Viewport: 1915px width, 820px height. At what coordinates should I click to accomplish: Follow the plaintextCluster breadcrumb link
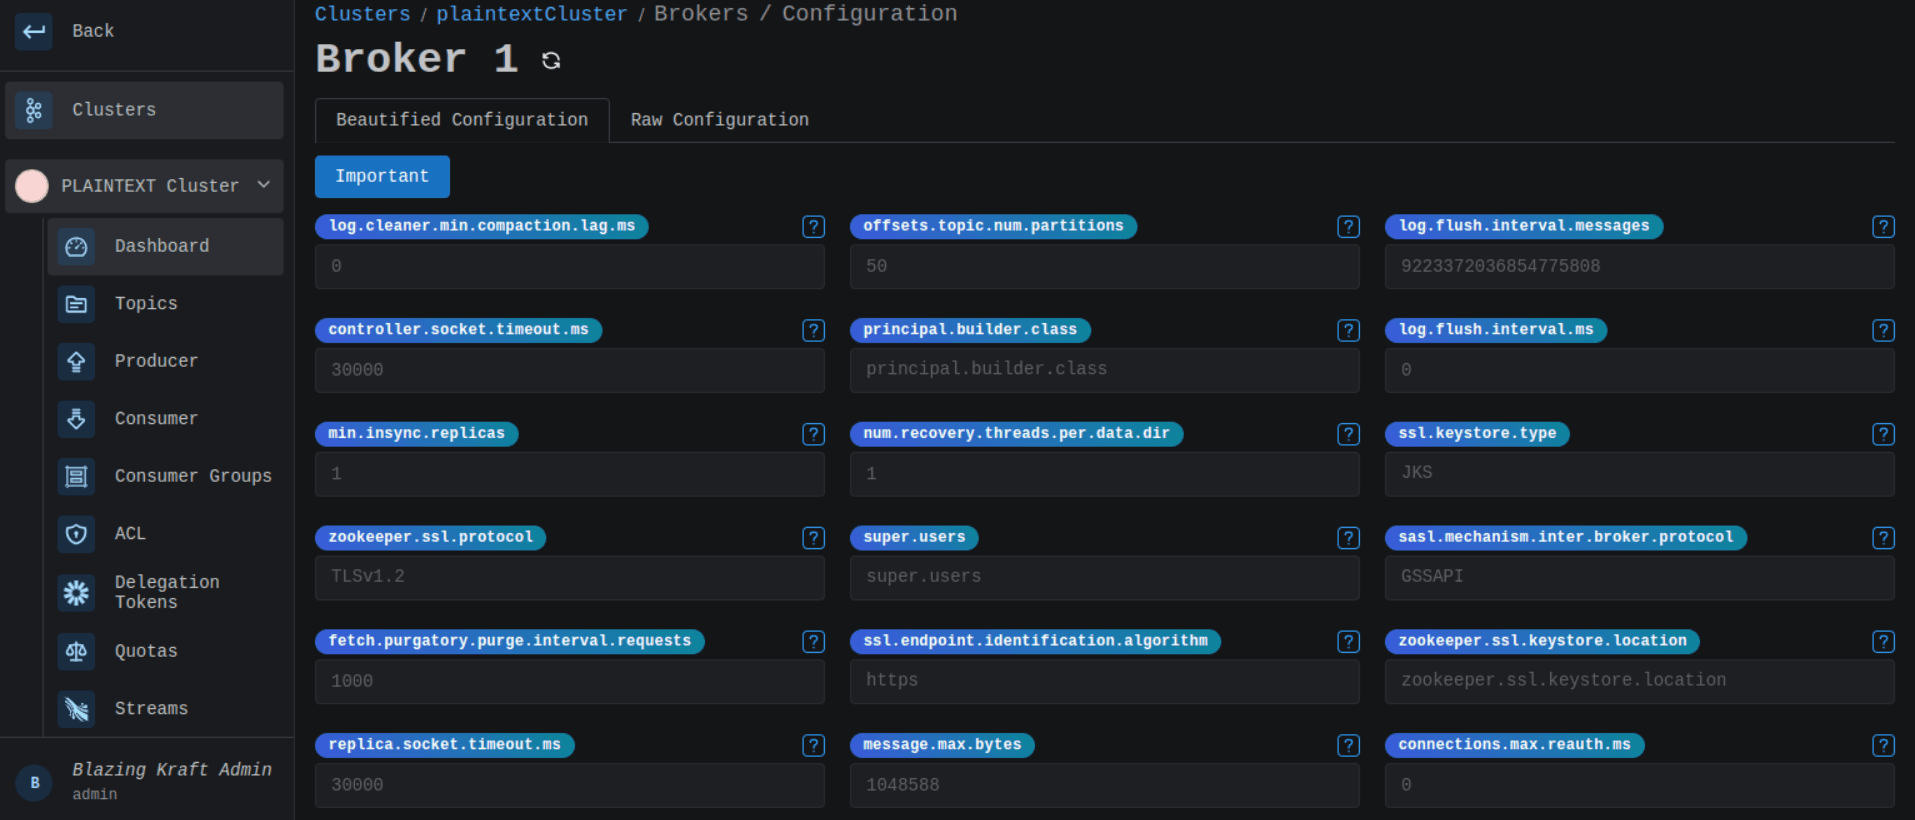(532, 14)
